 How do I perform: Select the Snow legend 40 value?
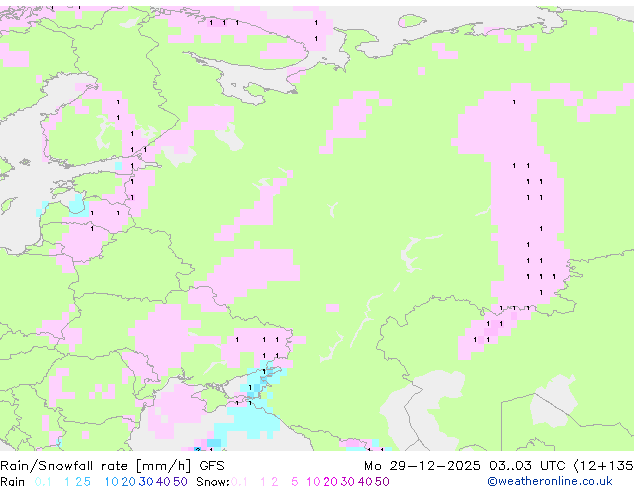point(365,482)
